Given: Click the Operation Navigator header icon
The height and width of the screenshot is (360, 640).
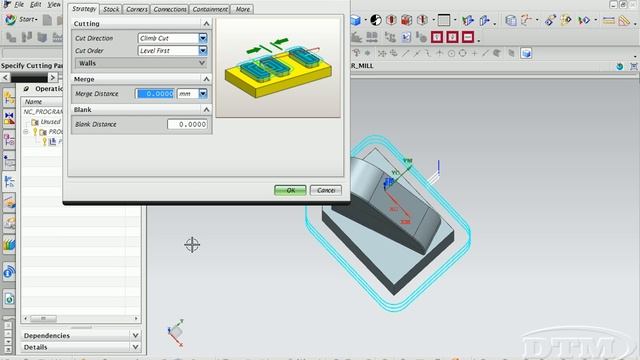Looking at the screenshot, I should click(x=26, y=89).
